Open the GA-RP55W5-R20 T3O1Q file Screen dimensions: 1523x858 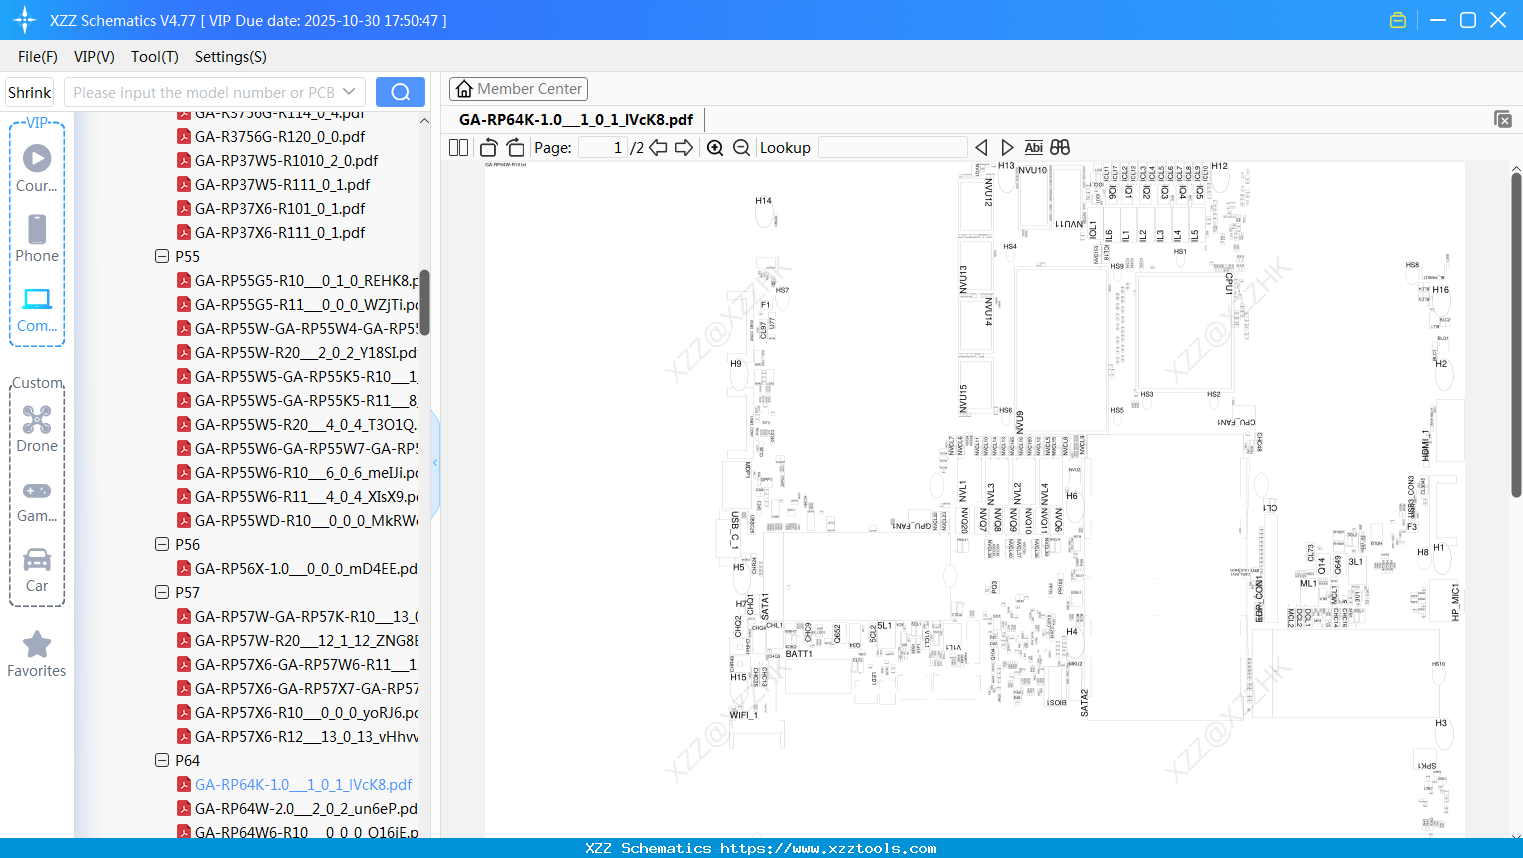click(x=306, y=424)
